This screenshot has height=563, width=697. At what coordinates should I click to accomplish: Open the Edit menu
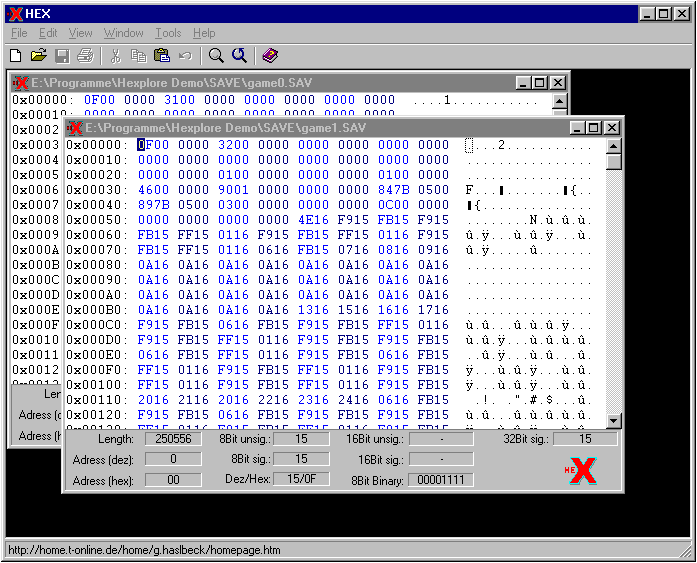[x=48, y=33]
